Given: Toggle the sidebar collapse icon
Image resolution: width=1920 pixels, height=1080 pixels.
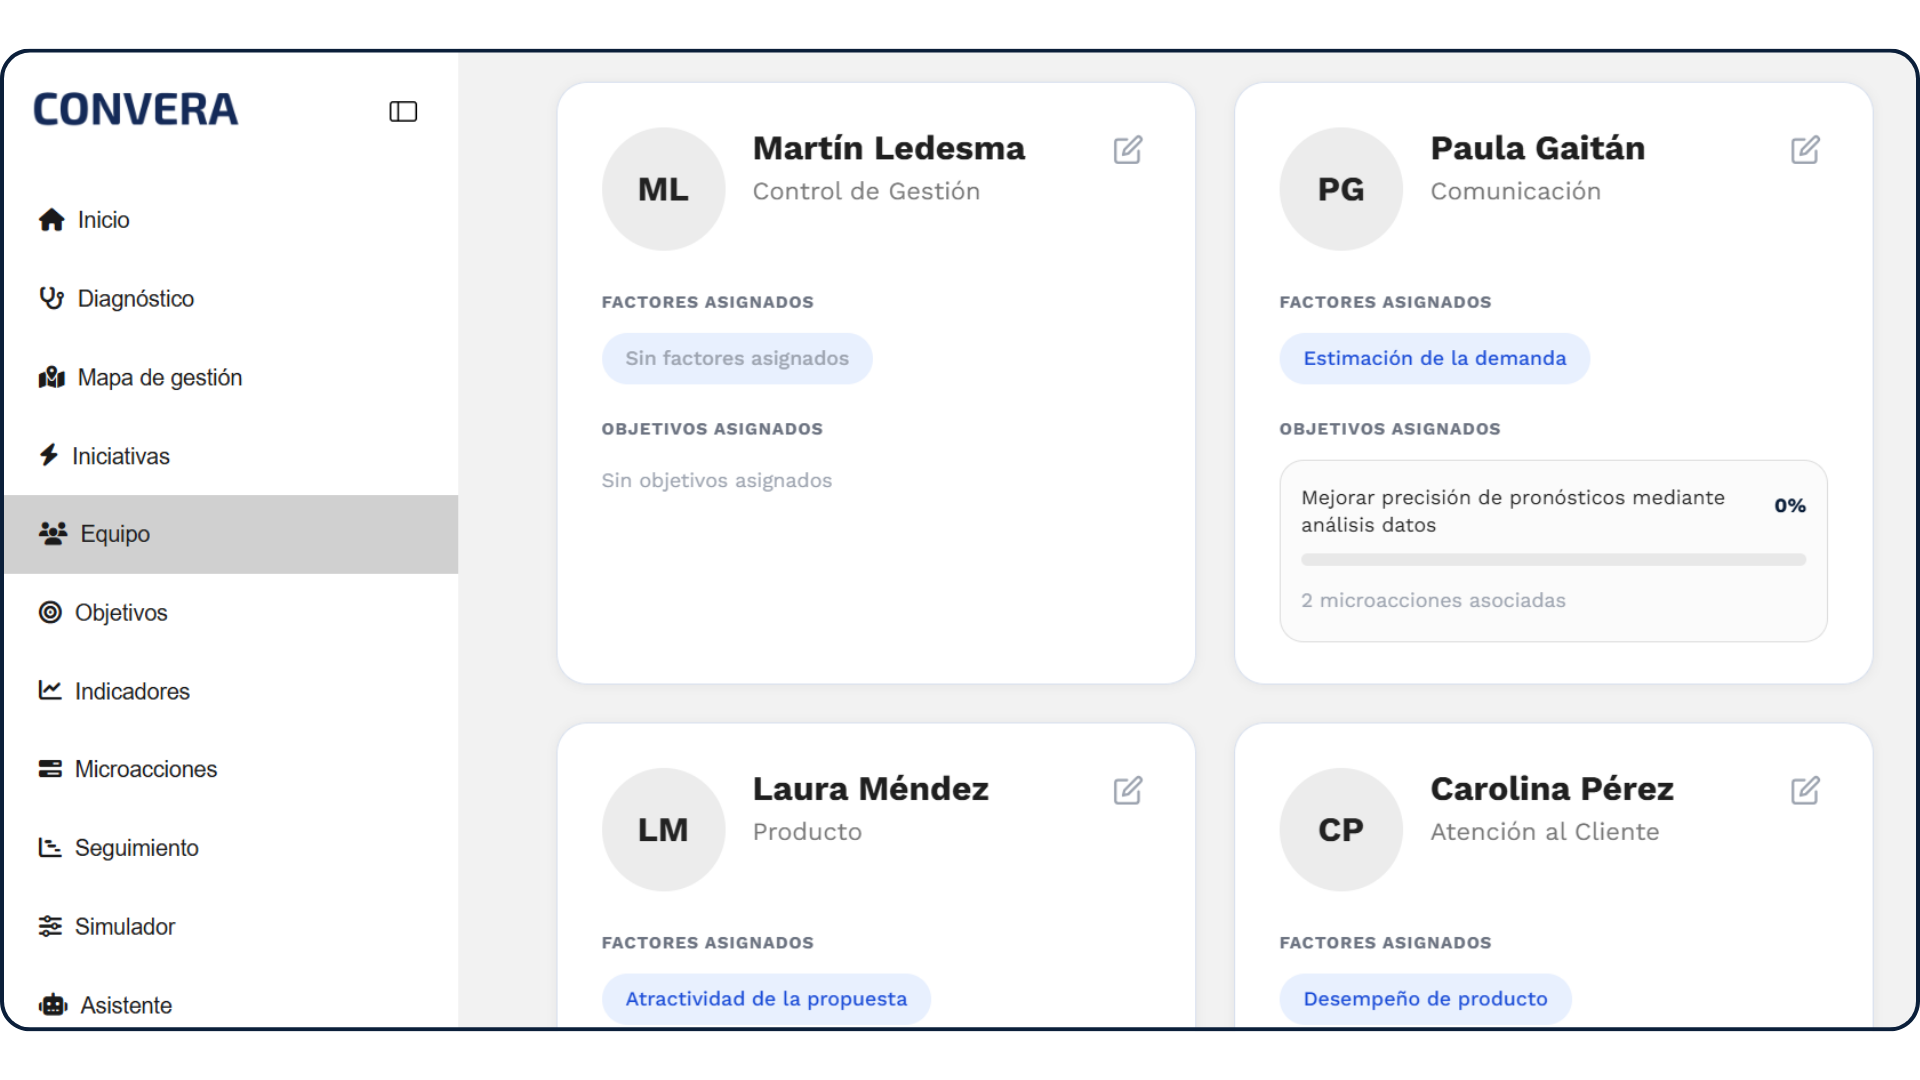Looking at the screenshot, I should point(403,111).
